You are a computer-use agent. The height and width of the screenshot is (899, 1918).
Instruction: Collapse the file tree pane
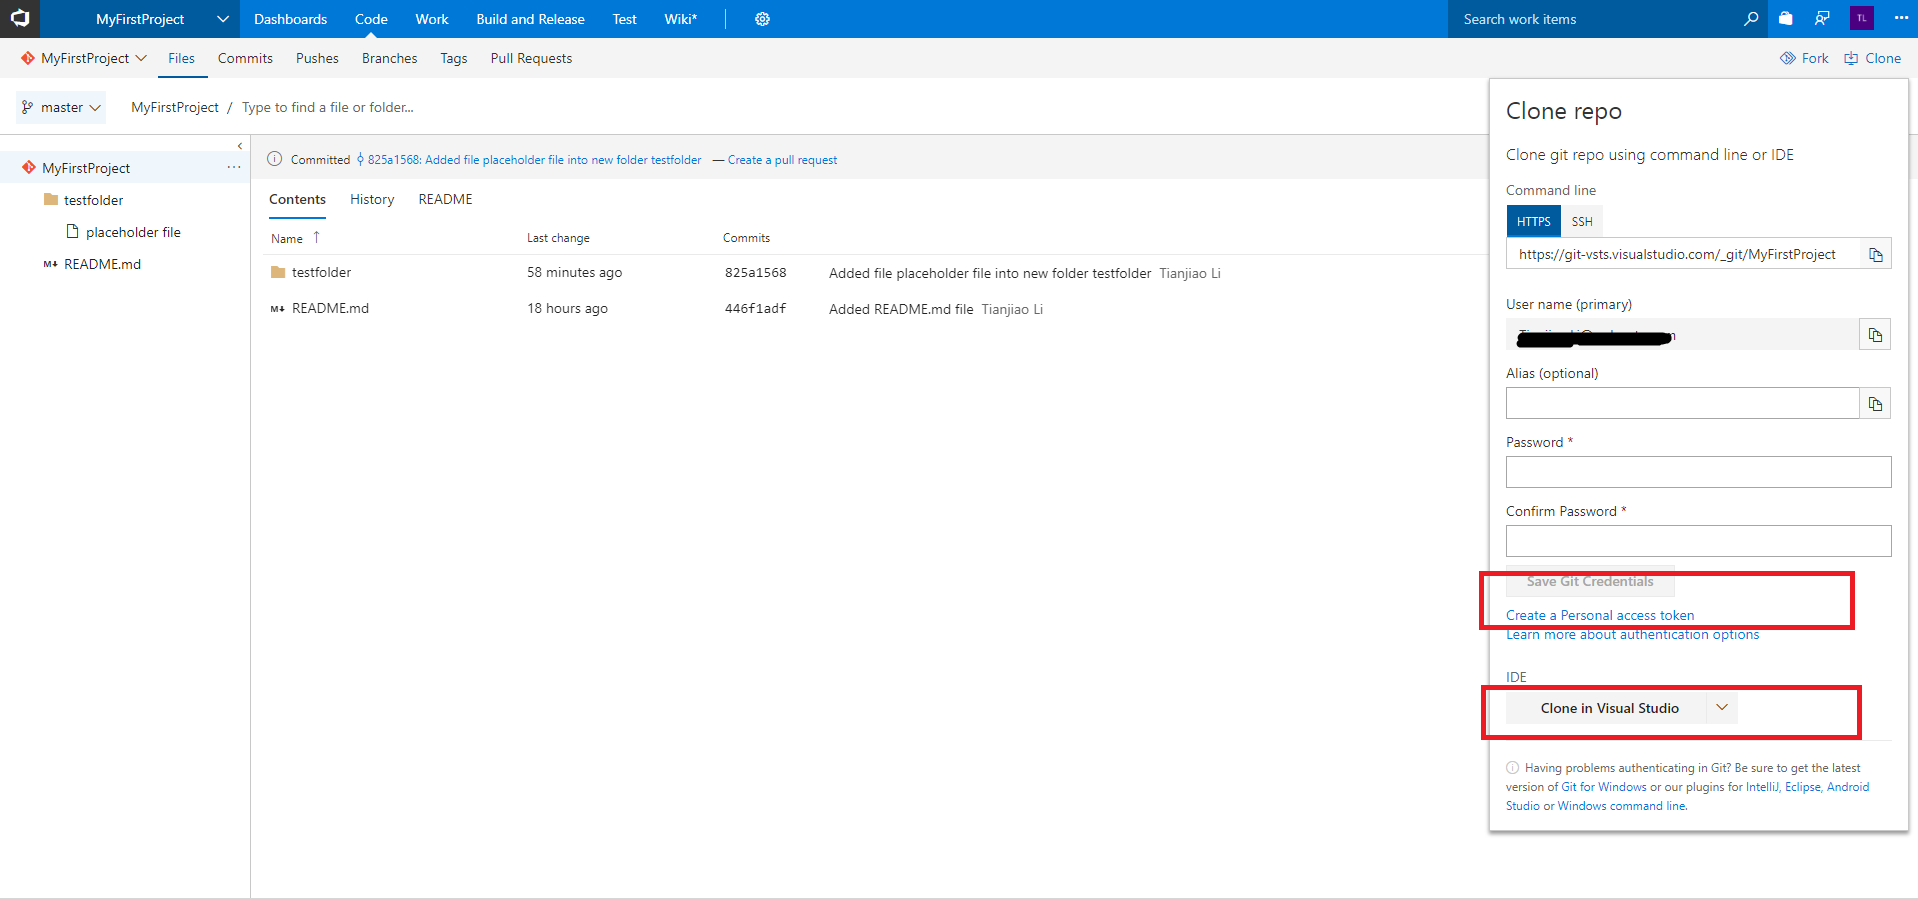[240, 146]
